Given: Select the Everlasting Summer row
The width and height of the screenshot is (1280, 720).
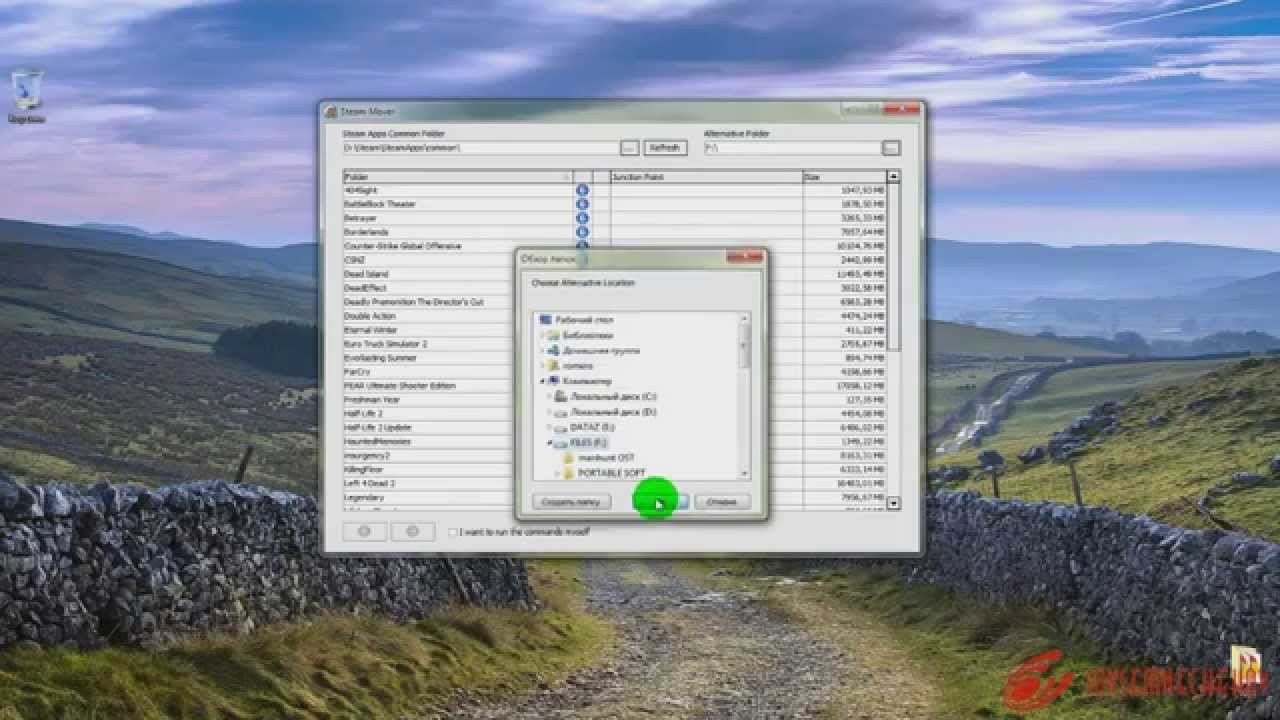Looking at the screenshot, I should [x=430, y=358].
